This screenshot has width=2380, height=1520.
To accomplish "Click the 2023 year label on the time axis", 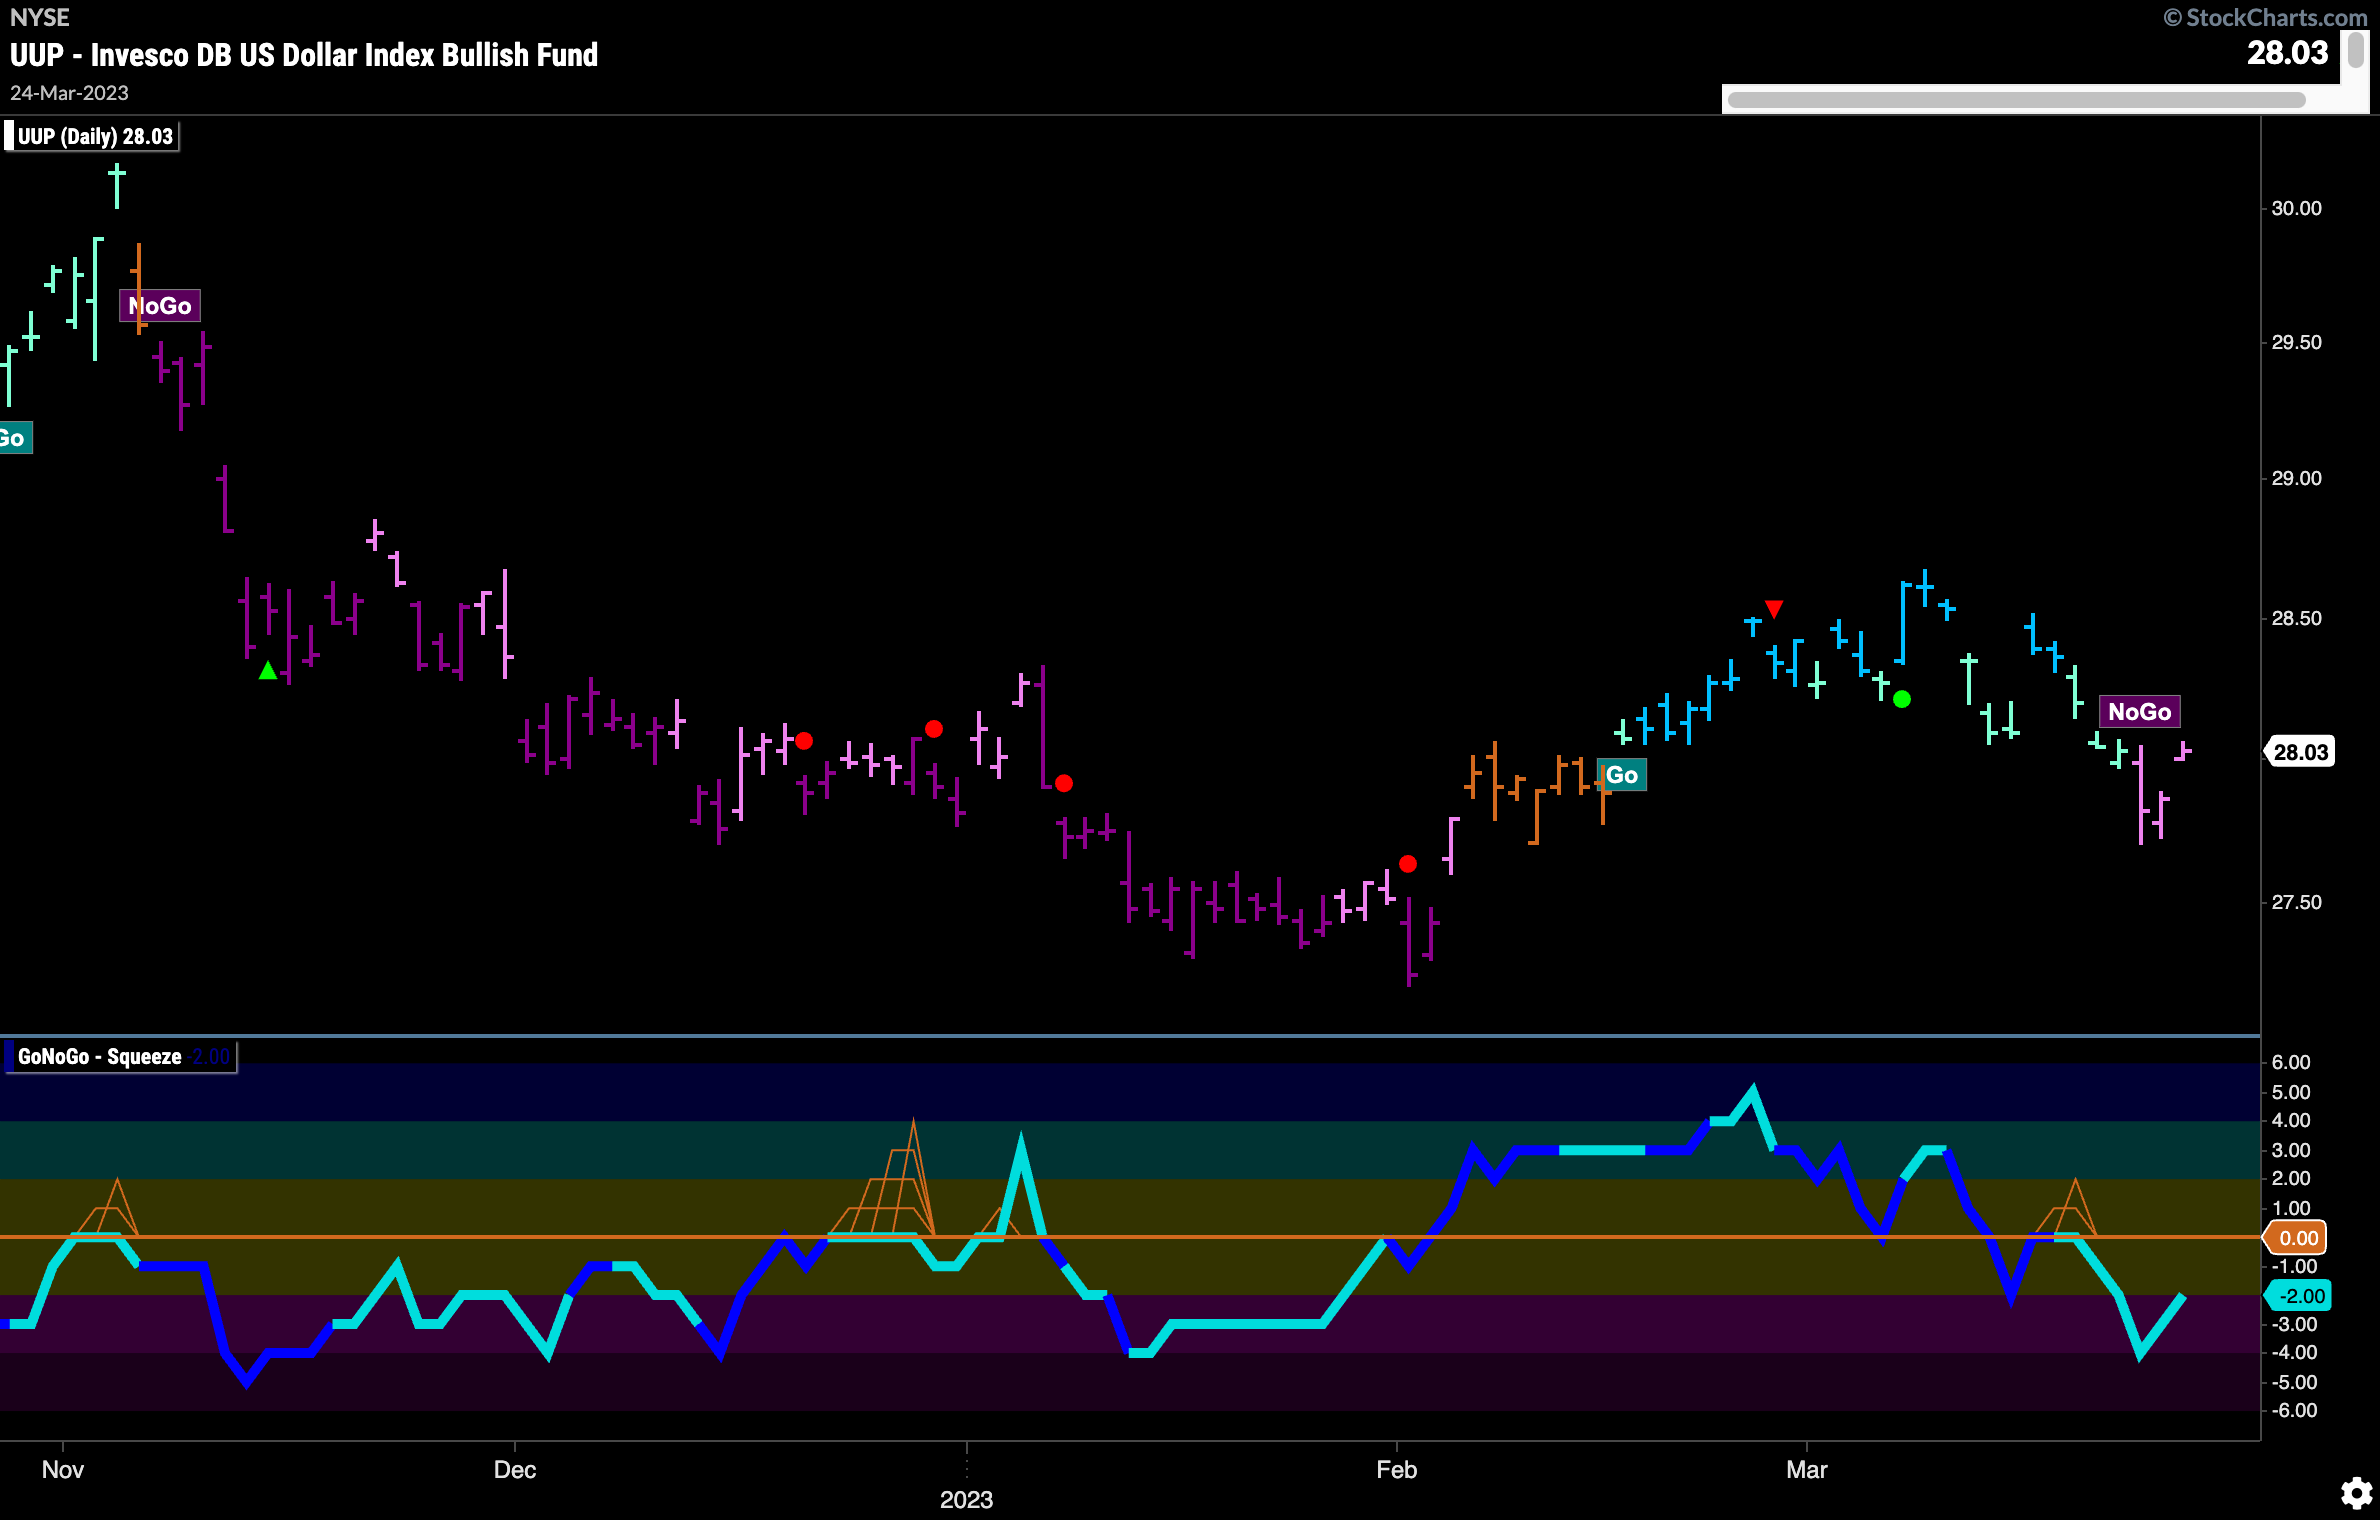I will (x=966, y=1499).
